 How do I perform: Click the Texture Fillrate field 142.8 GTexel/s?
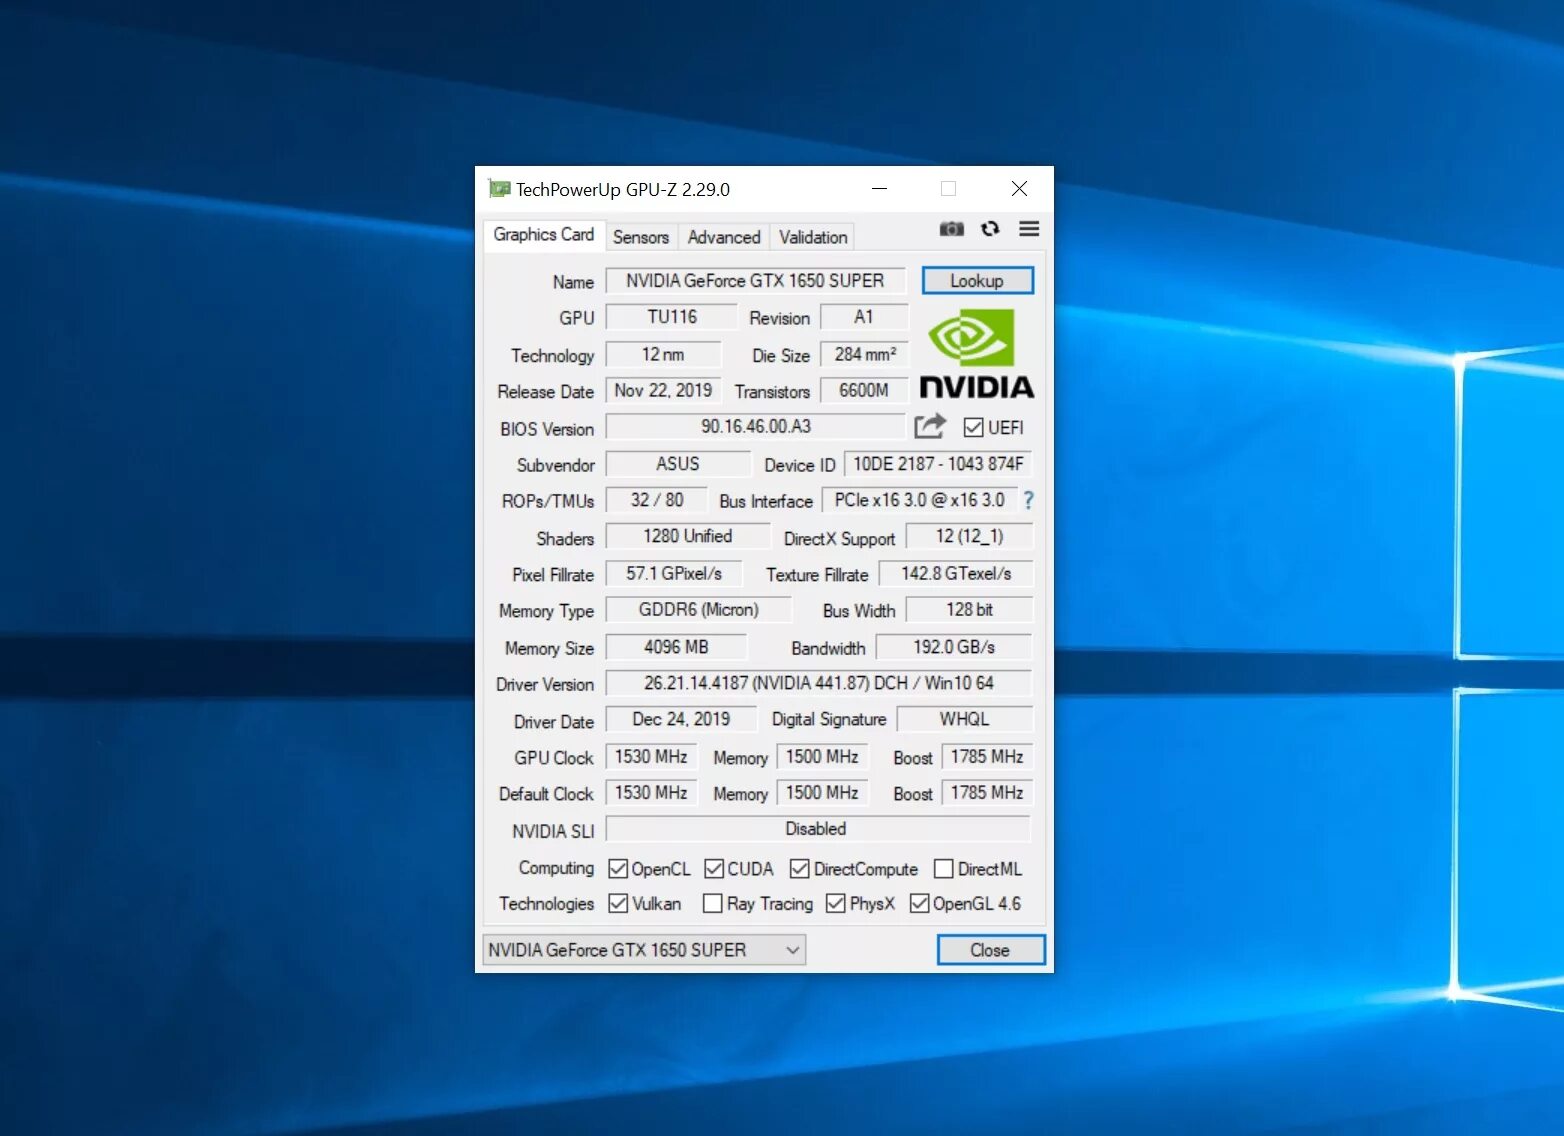[956, 573]
